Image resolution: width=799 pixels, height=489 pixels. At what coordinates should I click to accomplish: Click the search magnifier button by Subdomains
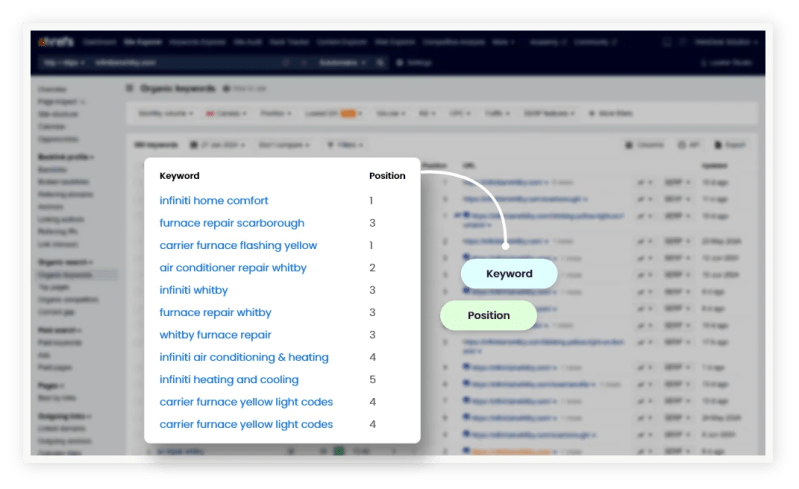point(380,63)
